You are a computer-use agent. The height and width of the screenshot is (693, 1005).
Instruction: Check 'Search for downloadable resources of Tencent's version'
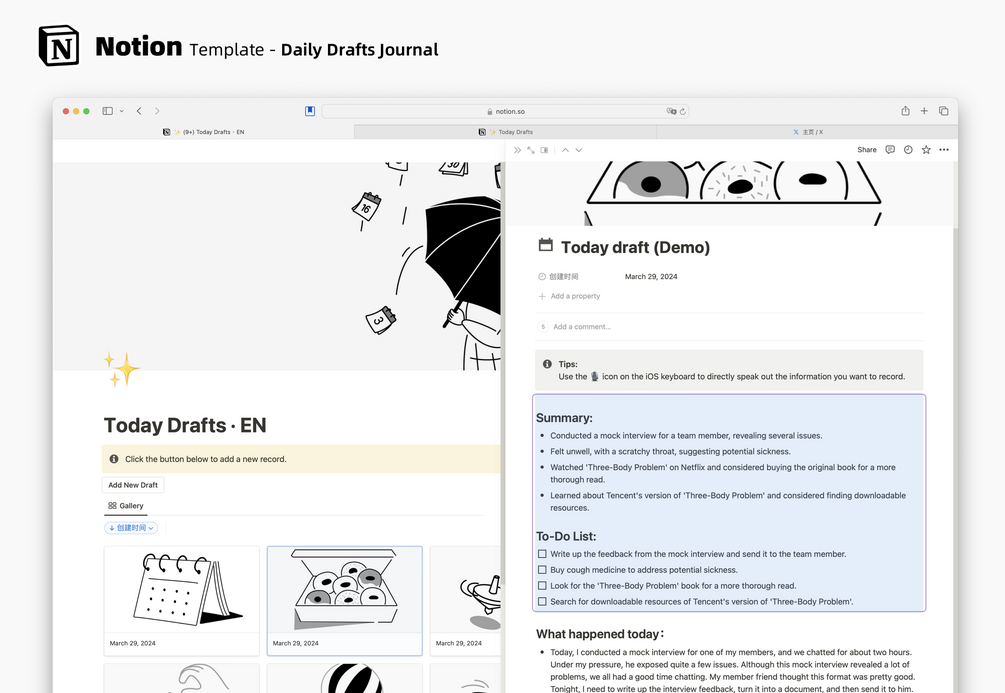542,602
